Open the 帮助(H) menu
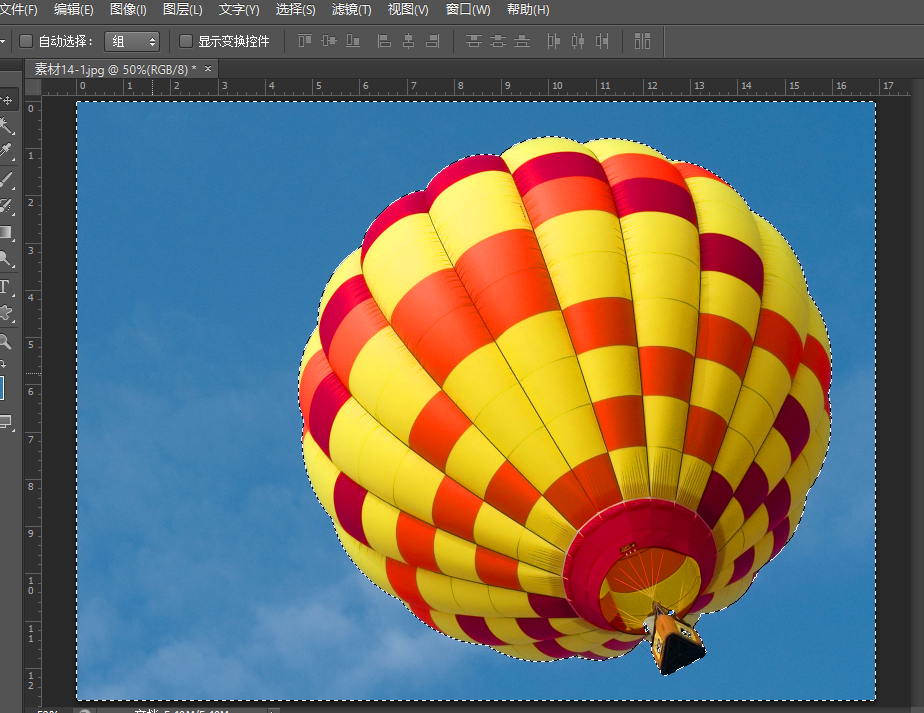This screenshot has height=713, width=924. click(x=528, y=10)
